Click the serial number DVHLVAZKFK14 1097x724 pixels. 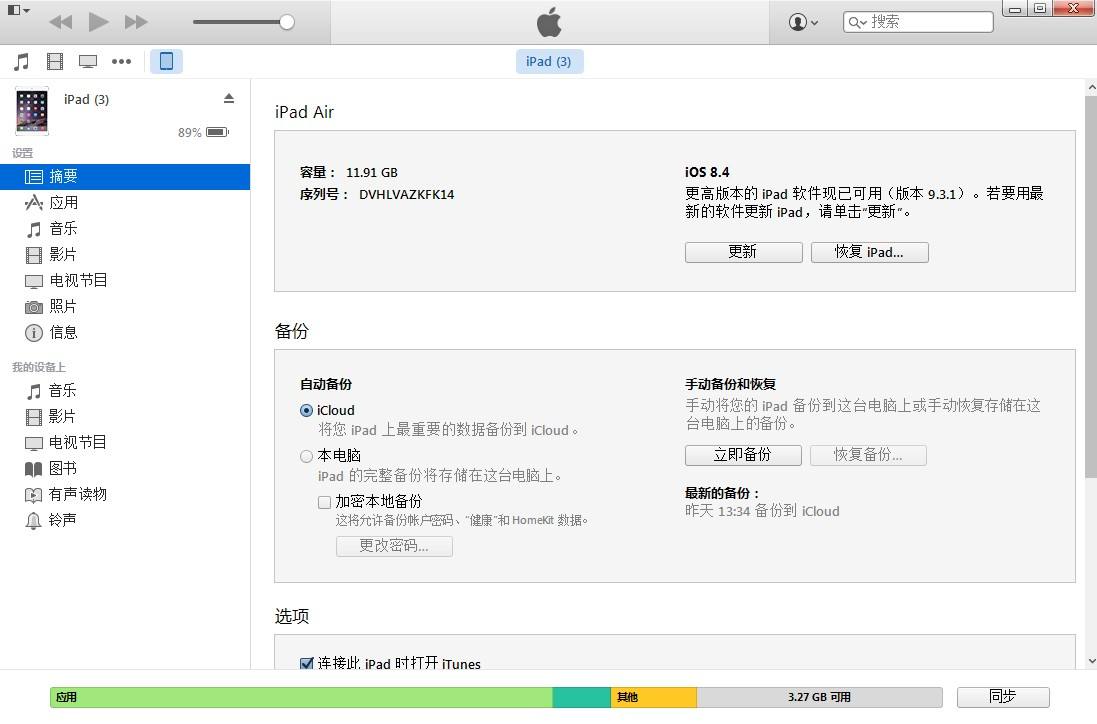point(406,194)
